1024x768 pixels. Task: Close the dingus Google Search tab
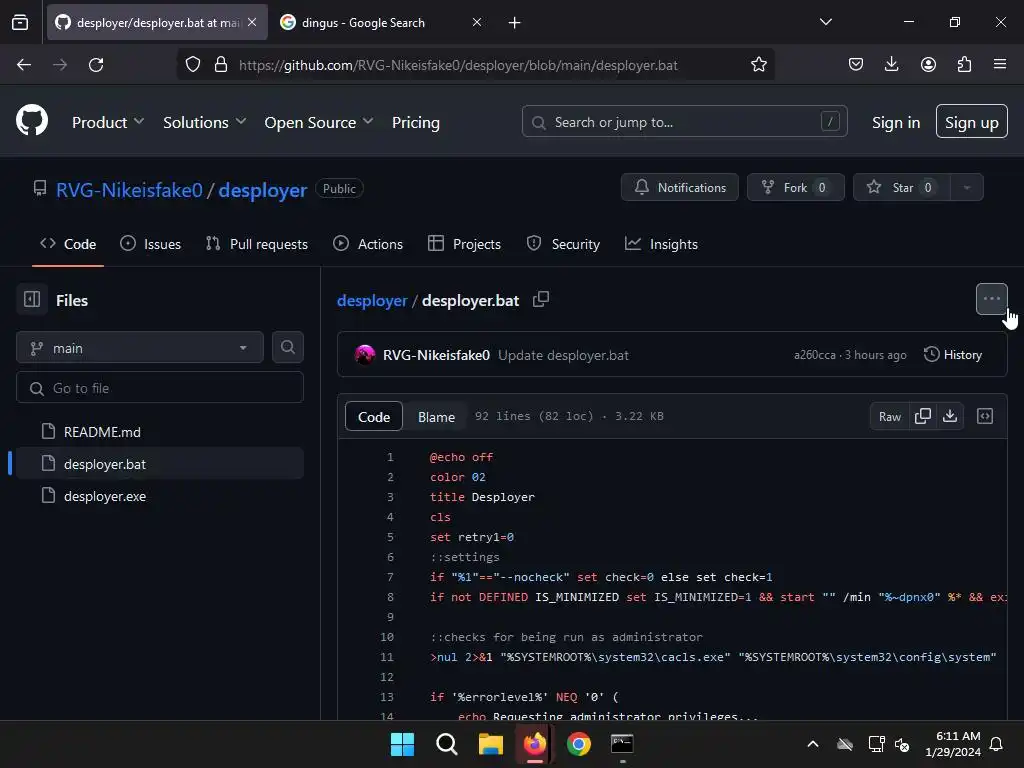coord(477,22)
